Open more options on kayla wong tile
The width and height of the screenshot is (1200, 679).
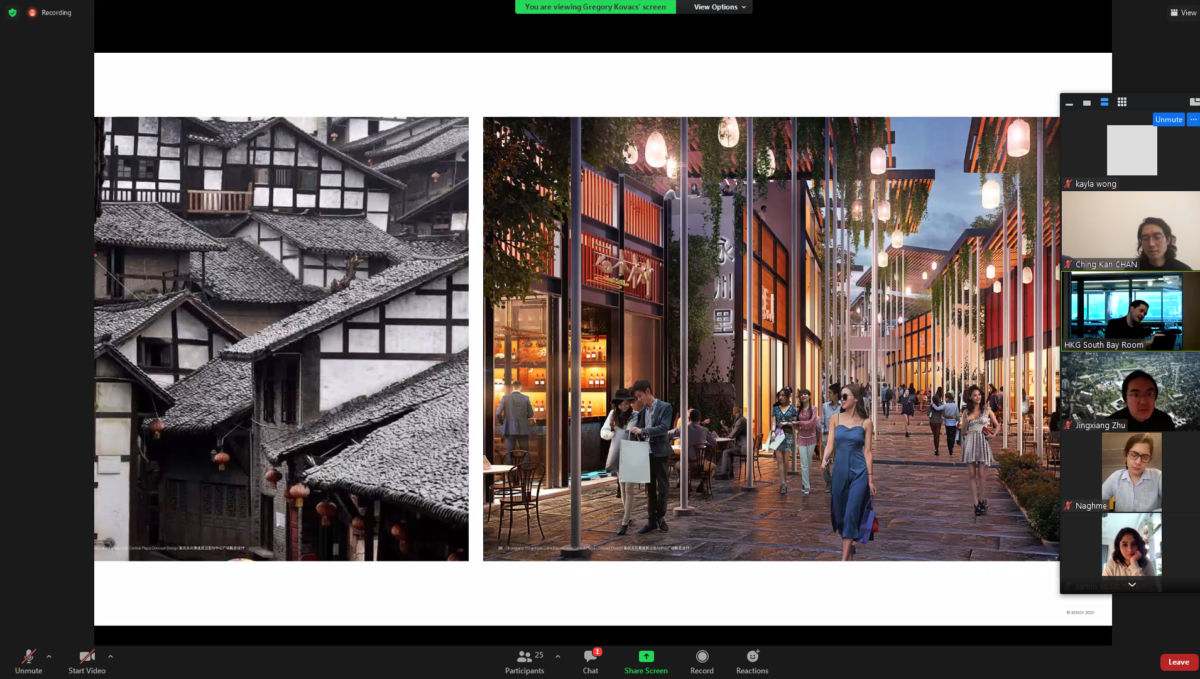(1192, 119)
